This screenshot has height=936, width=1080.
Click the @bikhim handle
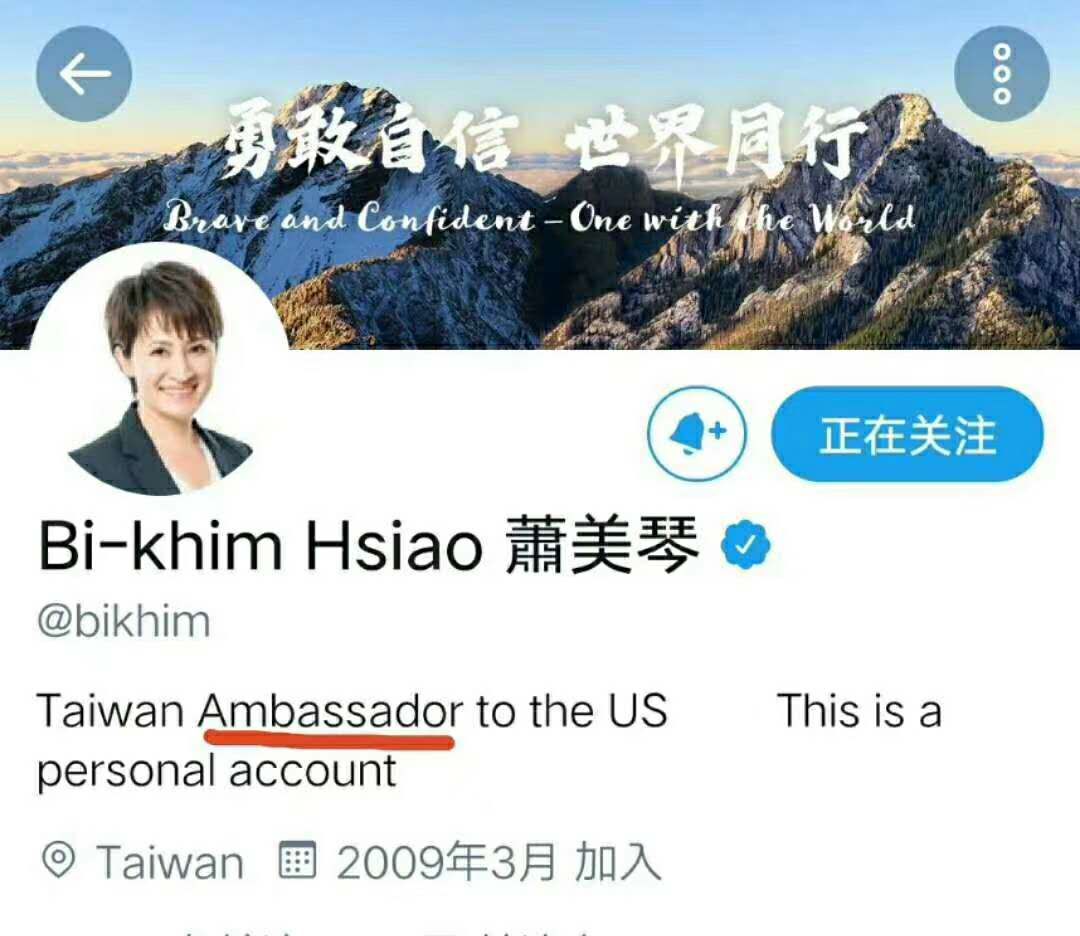(124, 621)
